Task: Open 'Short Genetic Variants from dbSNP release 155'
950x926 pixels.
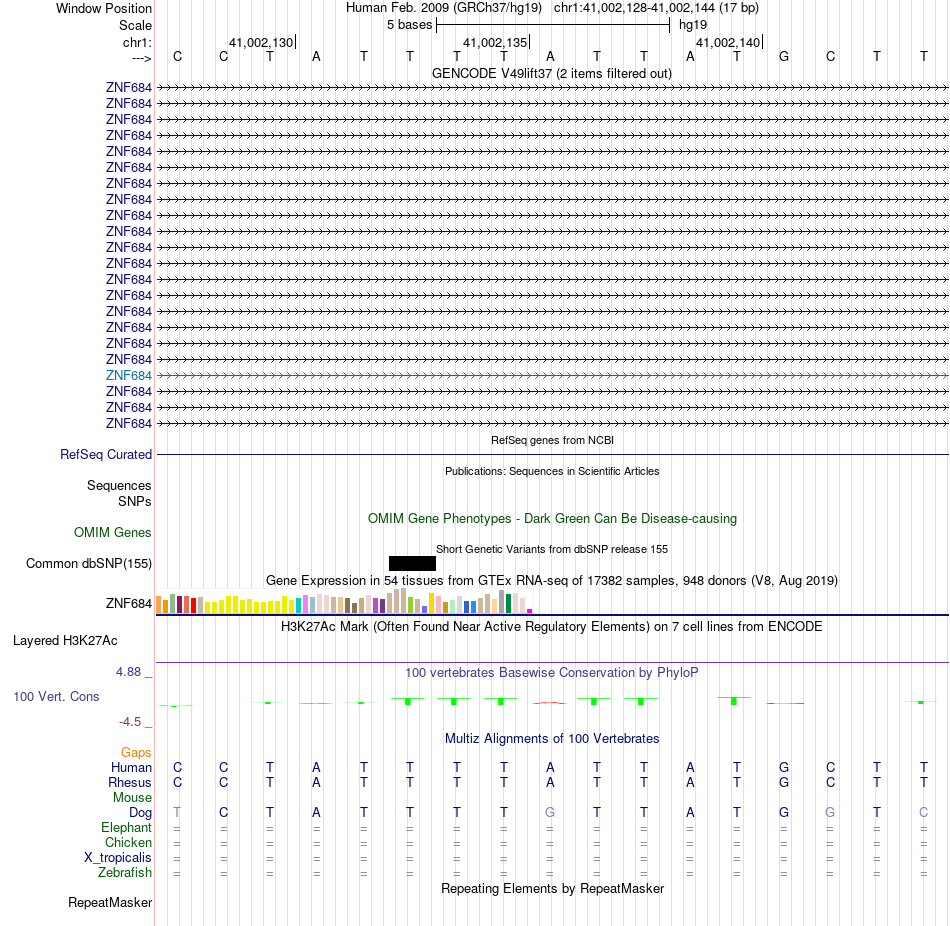Action: [x=552, y=549]
